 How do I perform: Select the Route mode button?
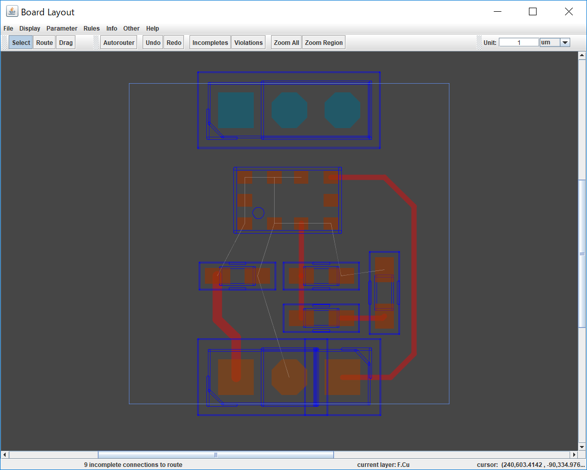44,43
